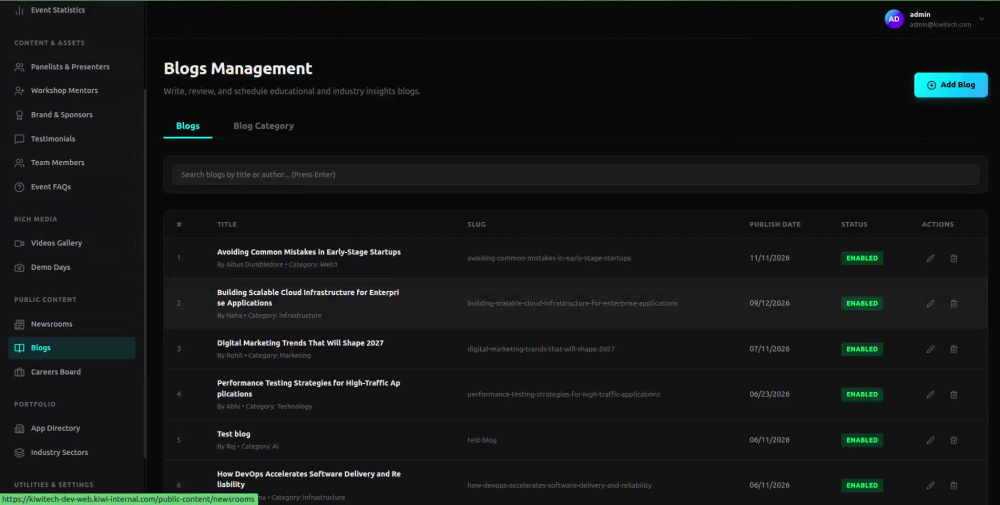1000x505 pixels.
Task: Focus the search blogs input field
Action: 575,175
